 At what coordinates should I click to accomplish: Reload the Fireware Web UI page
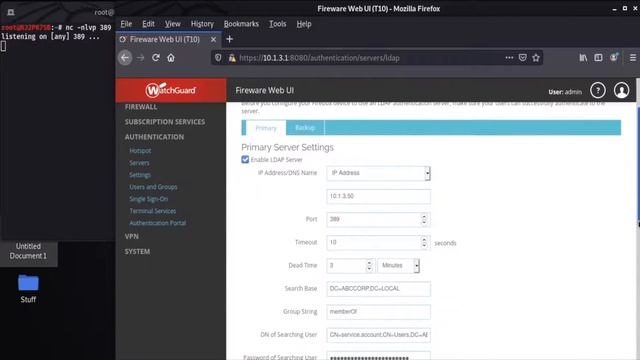click(x=156, y=58)
